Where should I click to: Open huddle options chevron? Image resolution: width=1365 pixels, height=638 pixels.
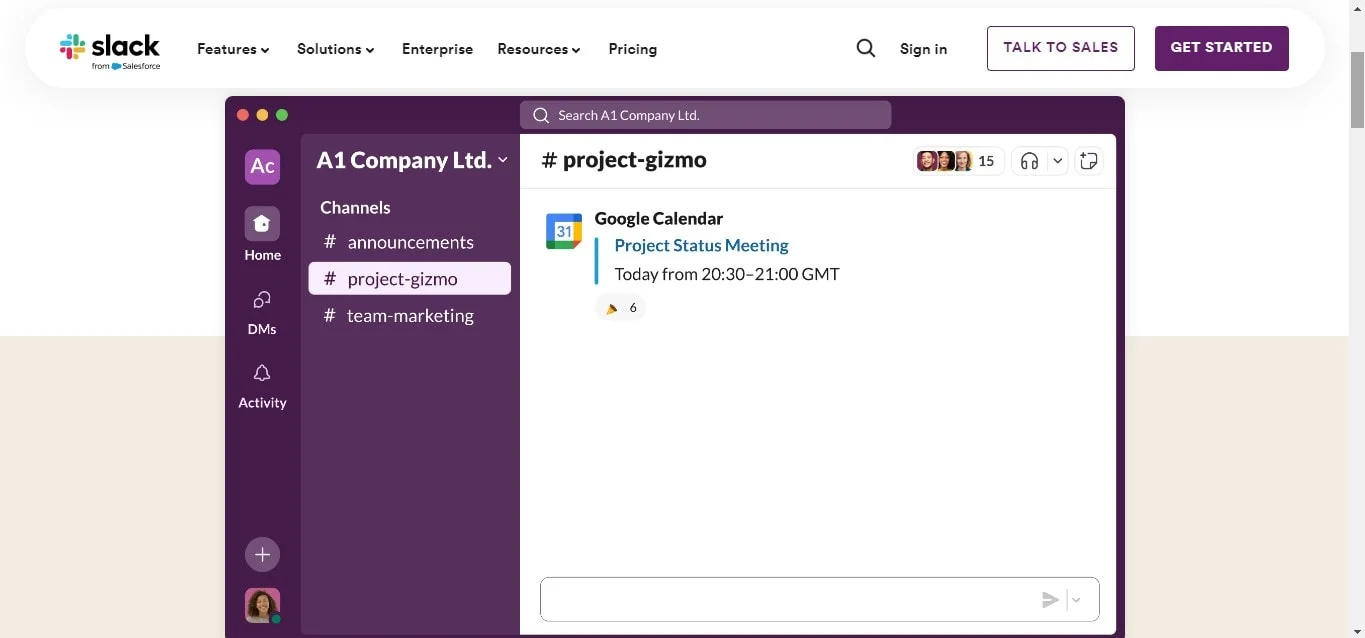1058,161
